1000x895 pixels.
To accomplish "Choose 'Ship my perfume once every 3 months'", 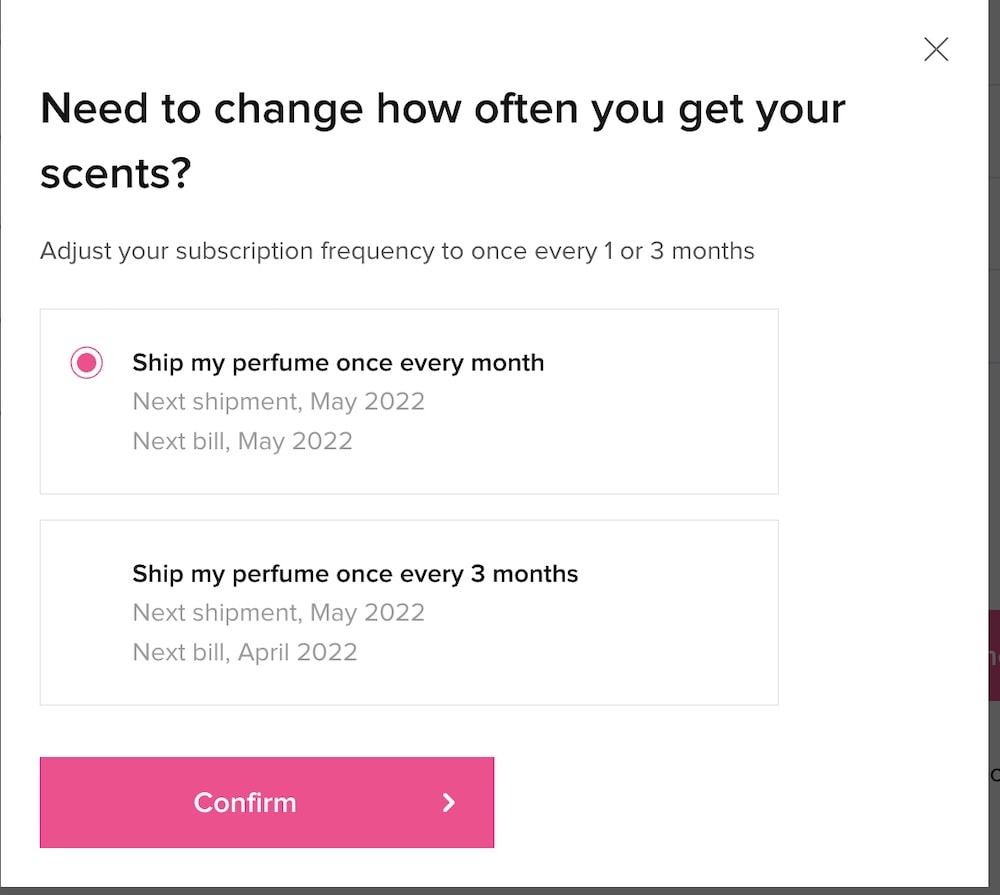I will click(x=355, y=574).
